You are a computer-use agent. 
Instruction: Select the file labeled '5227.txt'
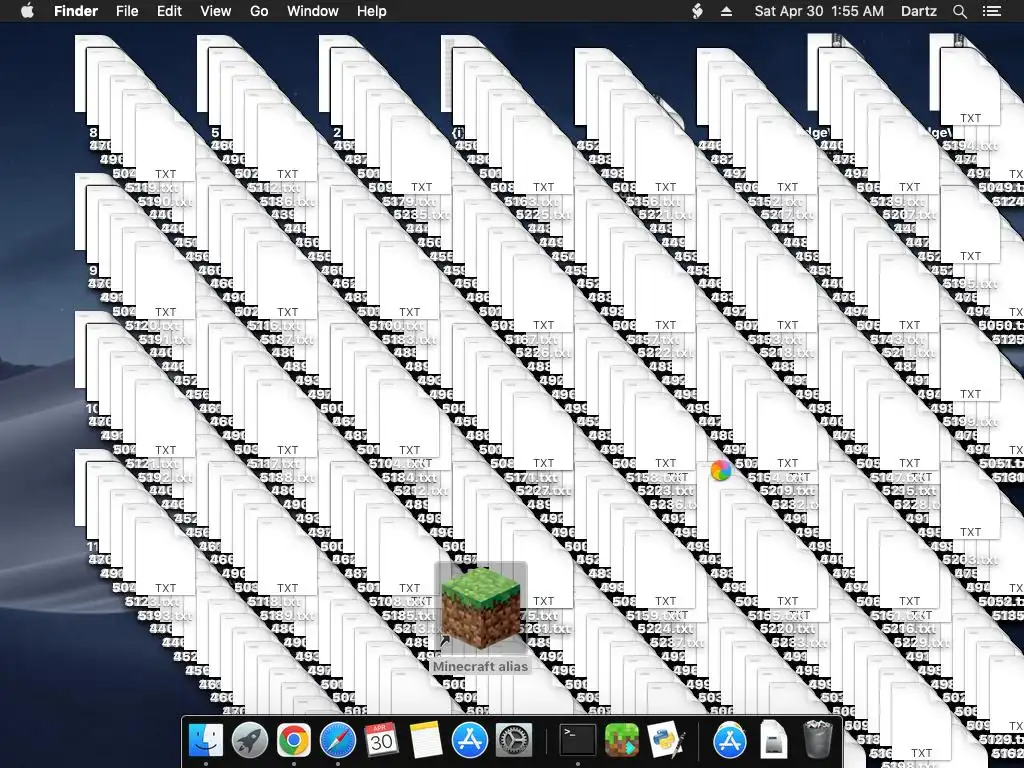click(x=543, y=490)
